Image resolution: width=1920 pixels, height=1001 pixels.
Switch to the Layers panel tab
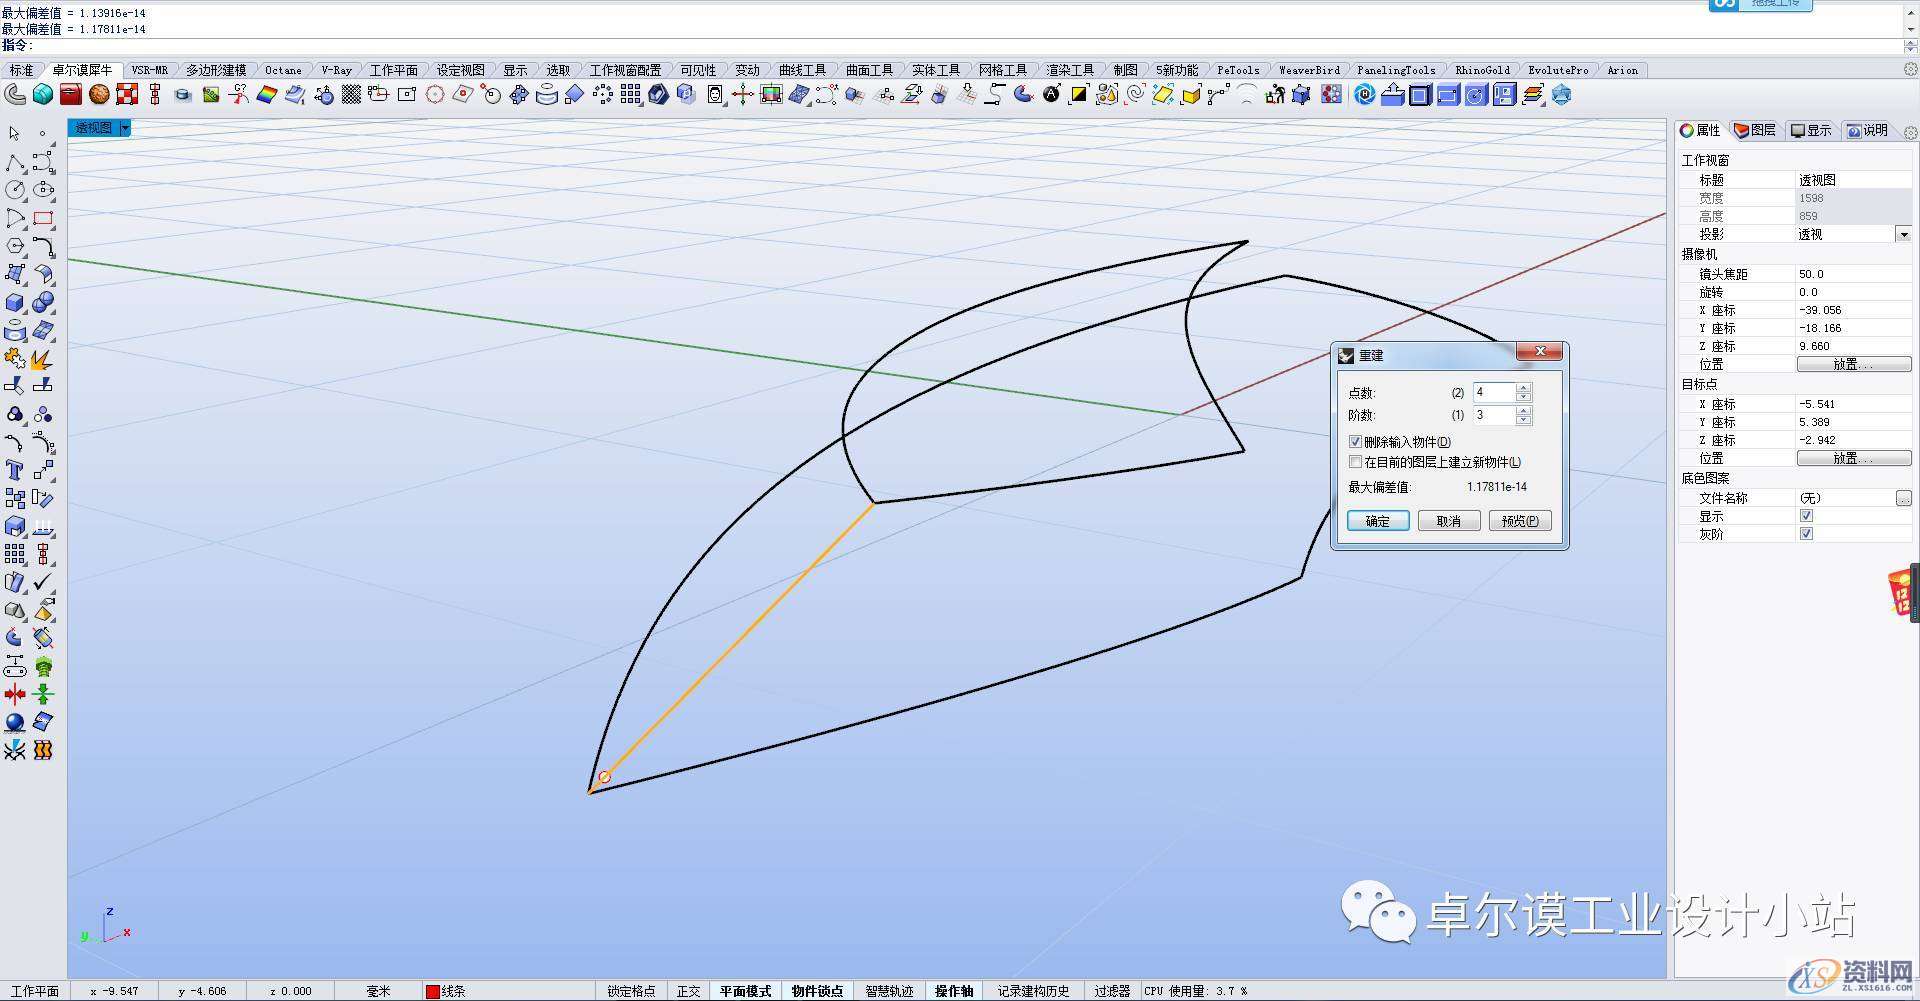[x=1755, y=131]
